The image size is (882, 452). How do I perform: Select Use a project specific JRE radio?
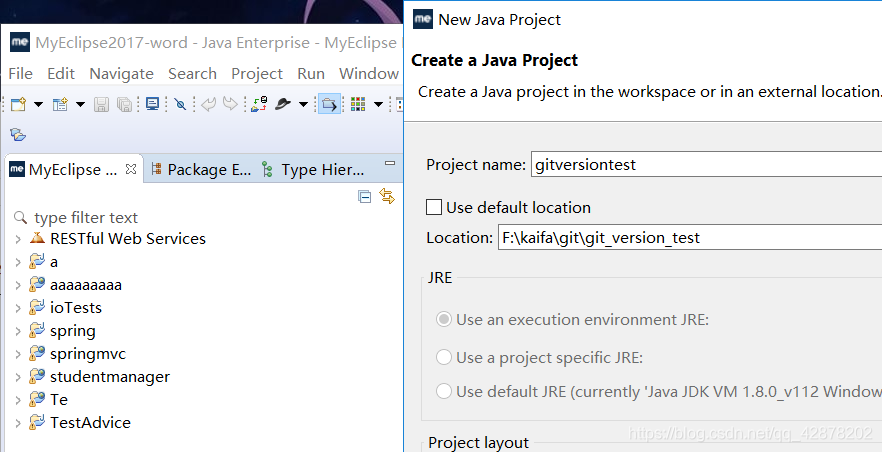click(x=444, y=356)
